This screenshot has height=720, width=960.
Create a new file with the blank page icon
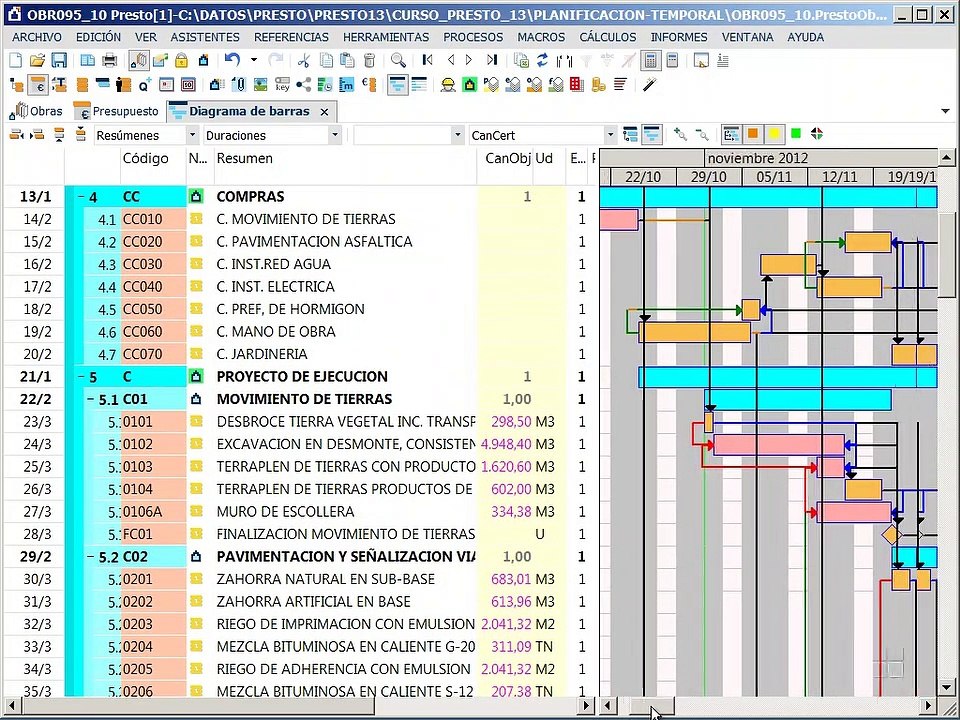(x=17, y=60)
